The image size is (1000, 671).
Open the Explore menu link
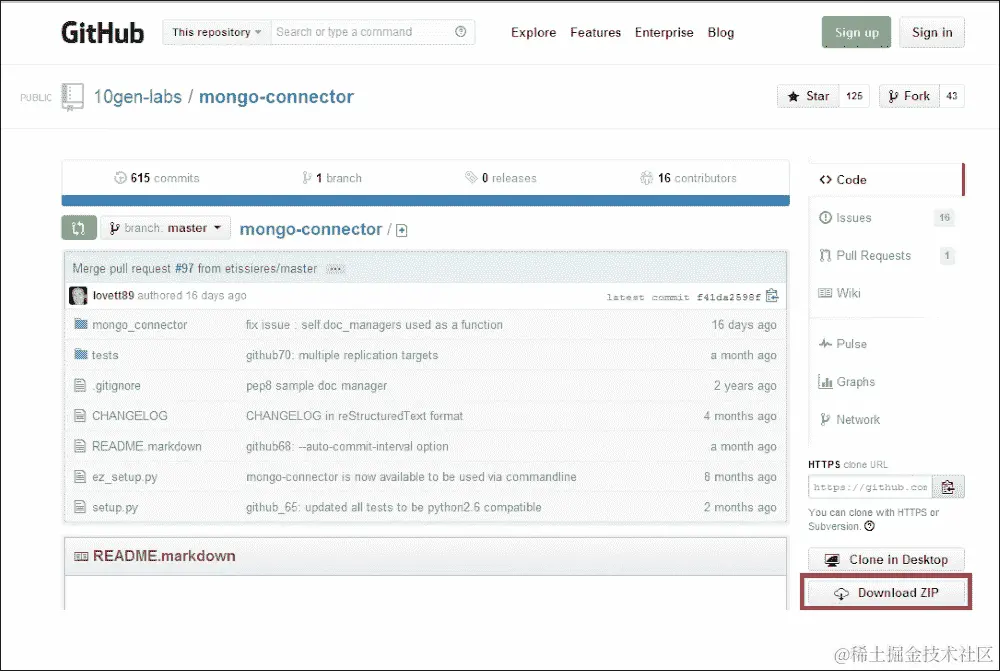(533, 33)
